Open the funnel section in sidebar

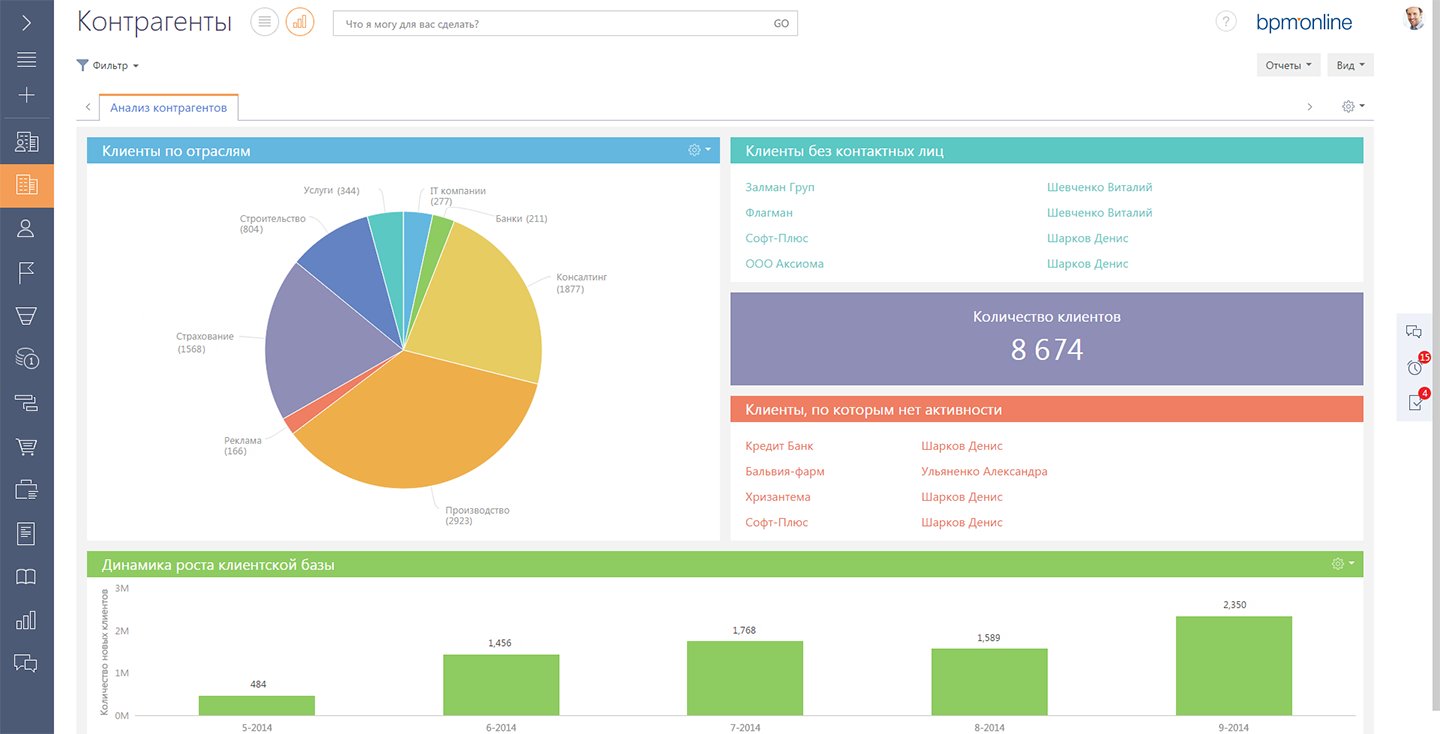coord(27,316)
